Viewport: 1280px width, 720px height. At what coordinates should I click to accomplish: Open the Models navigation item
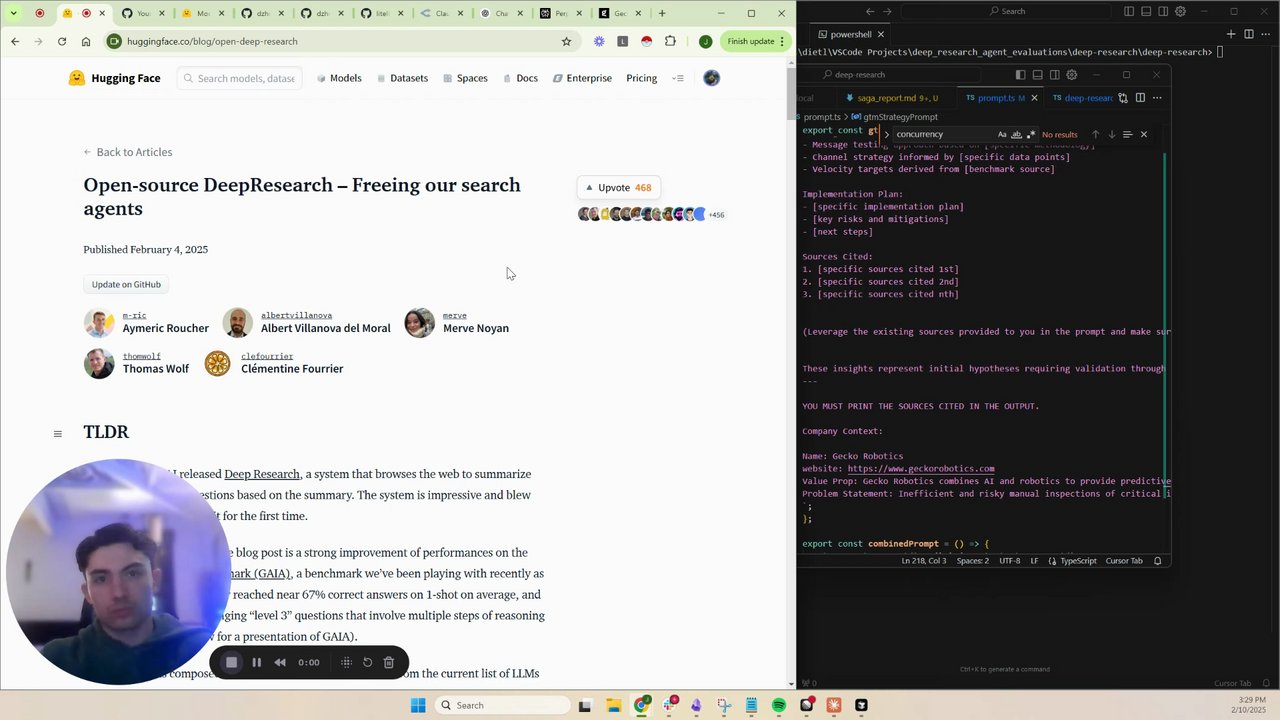(x=339, y=78)
